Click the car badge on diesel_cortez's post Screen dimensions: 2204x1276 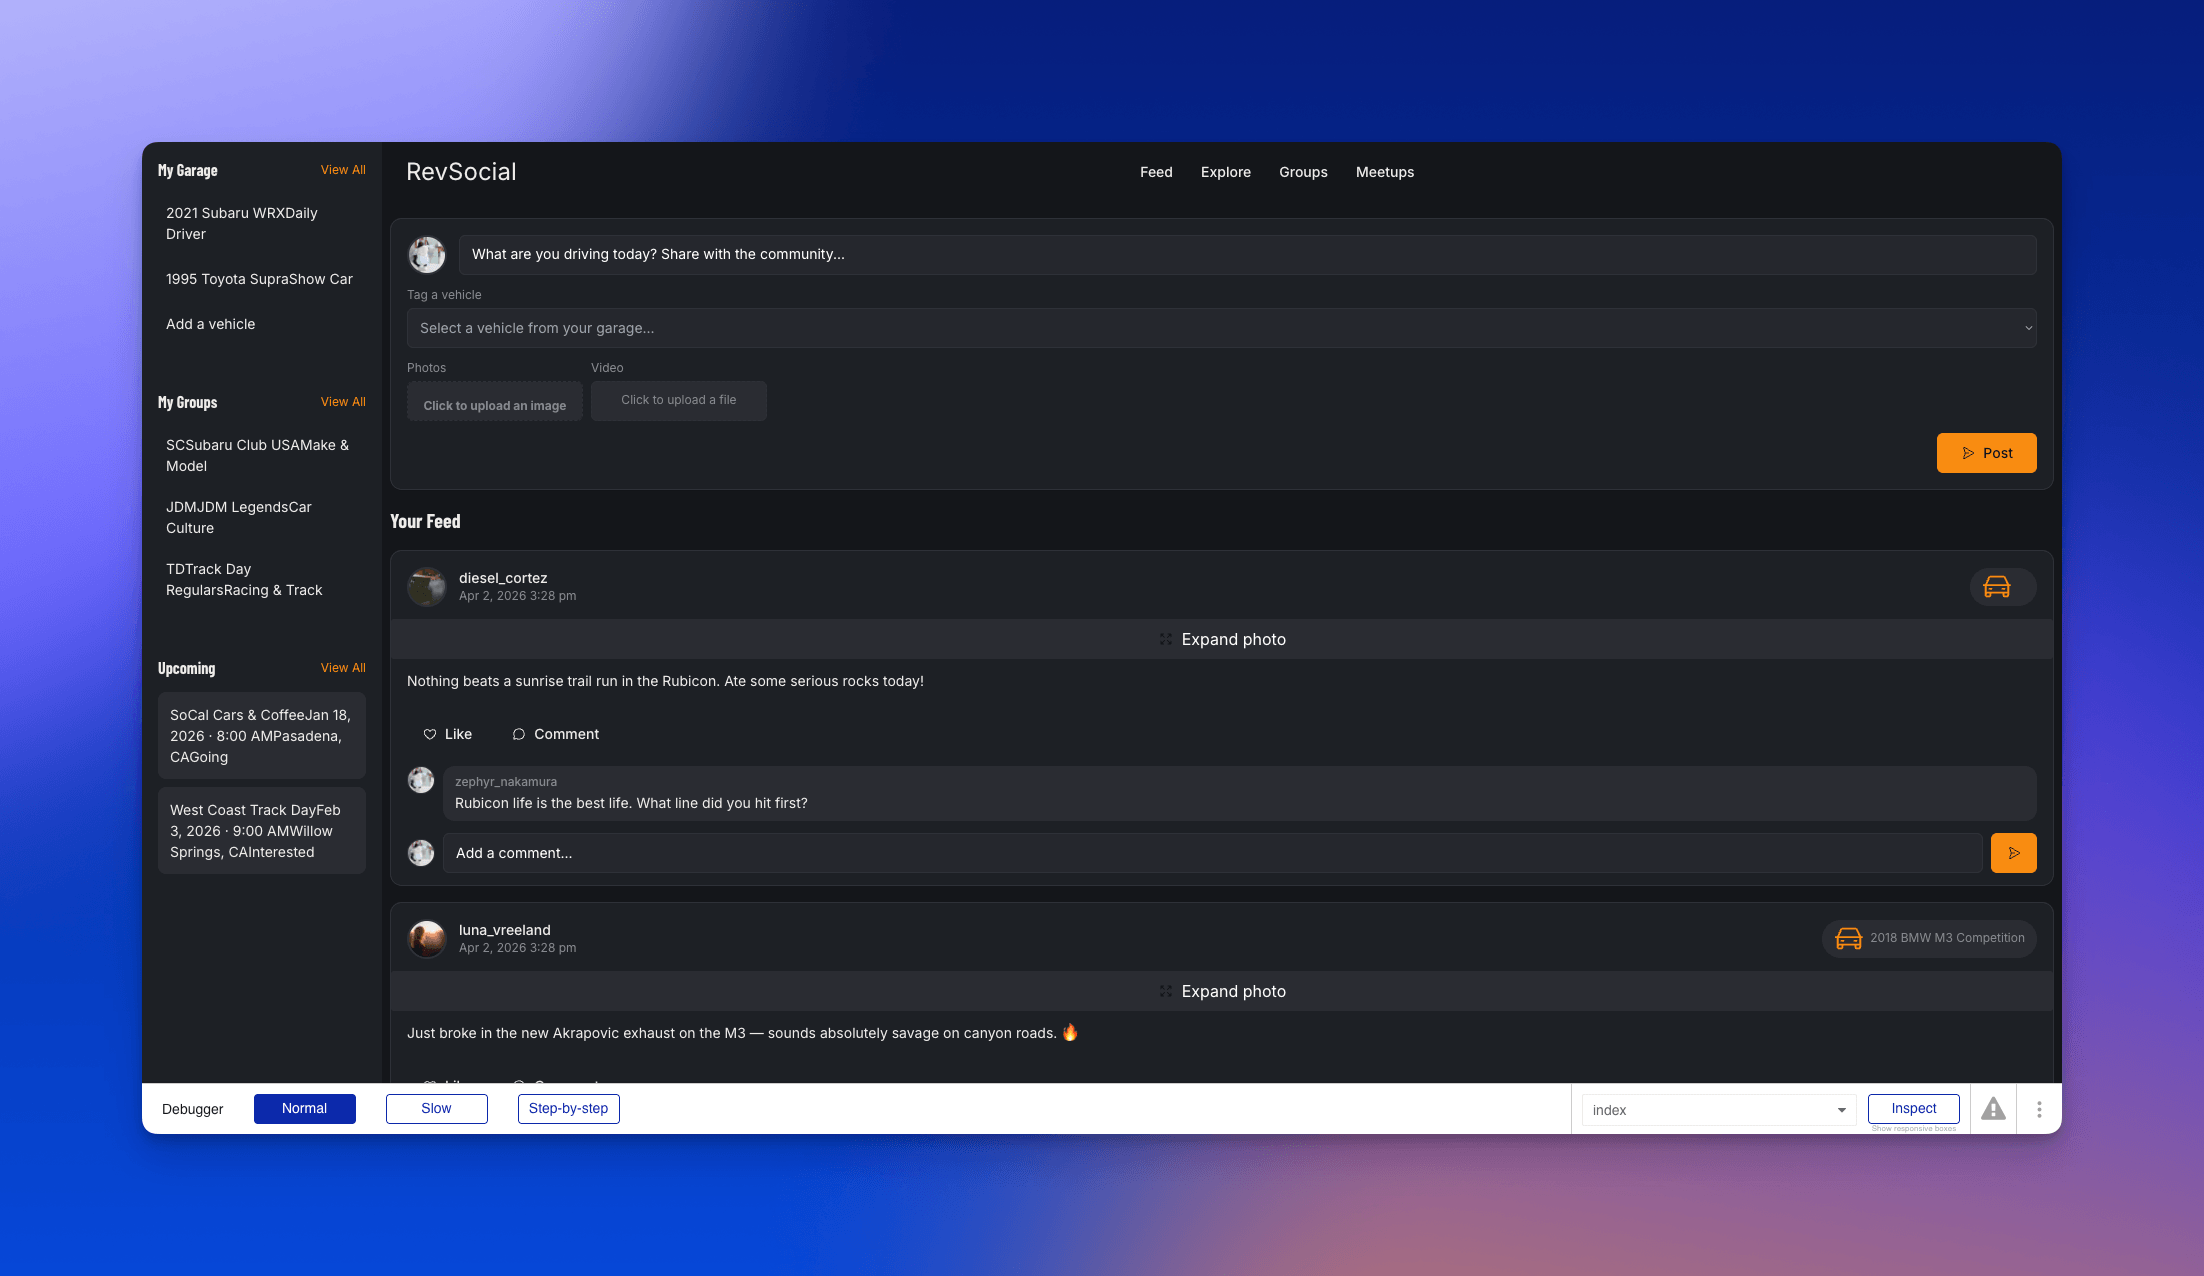[2001, 586]
